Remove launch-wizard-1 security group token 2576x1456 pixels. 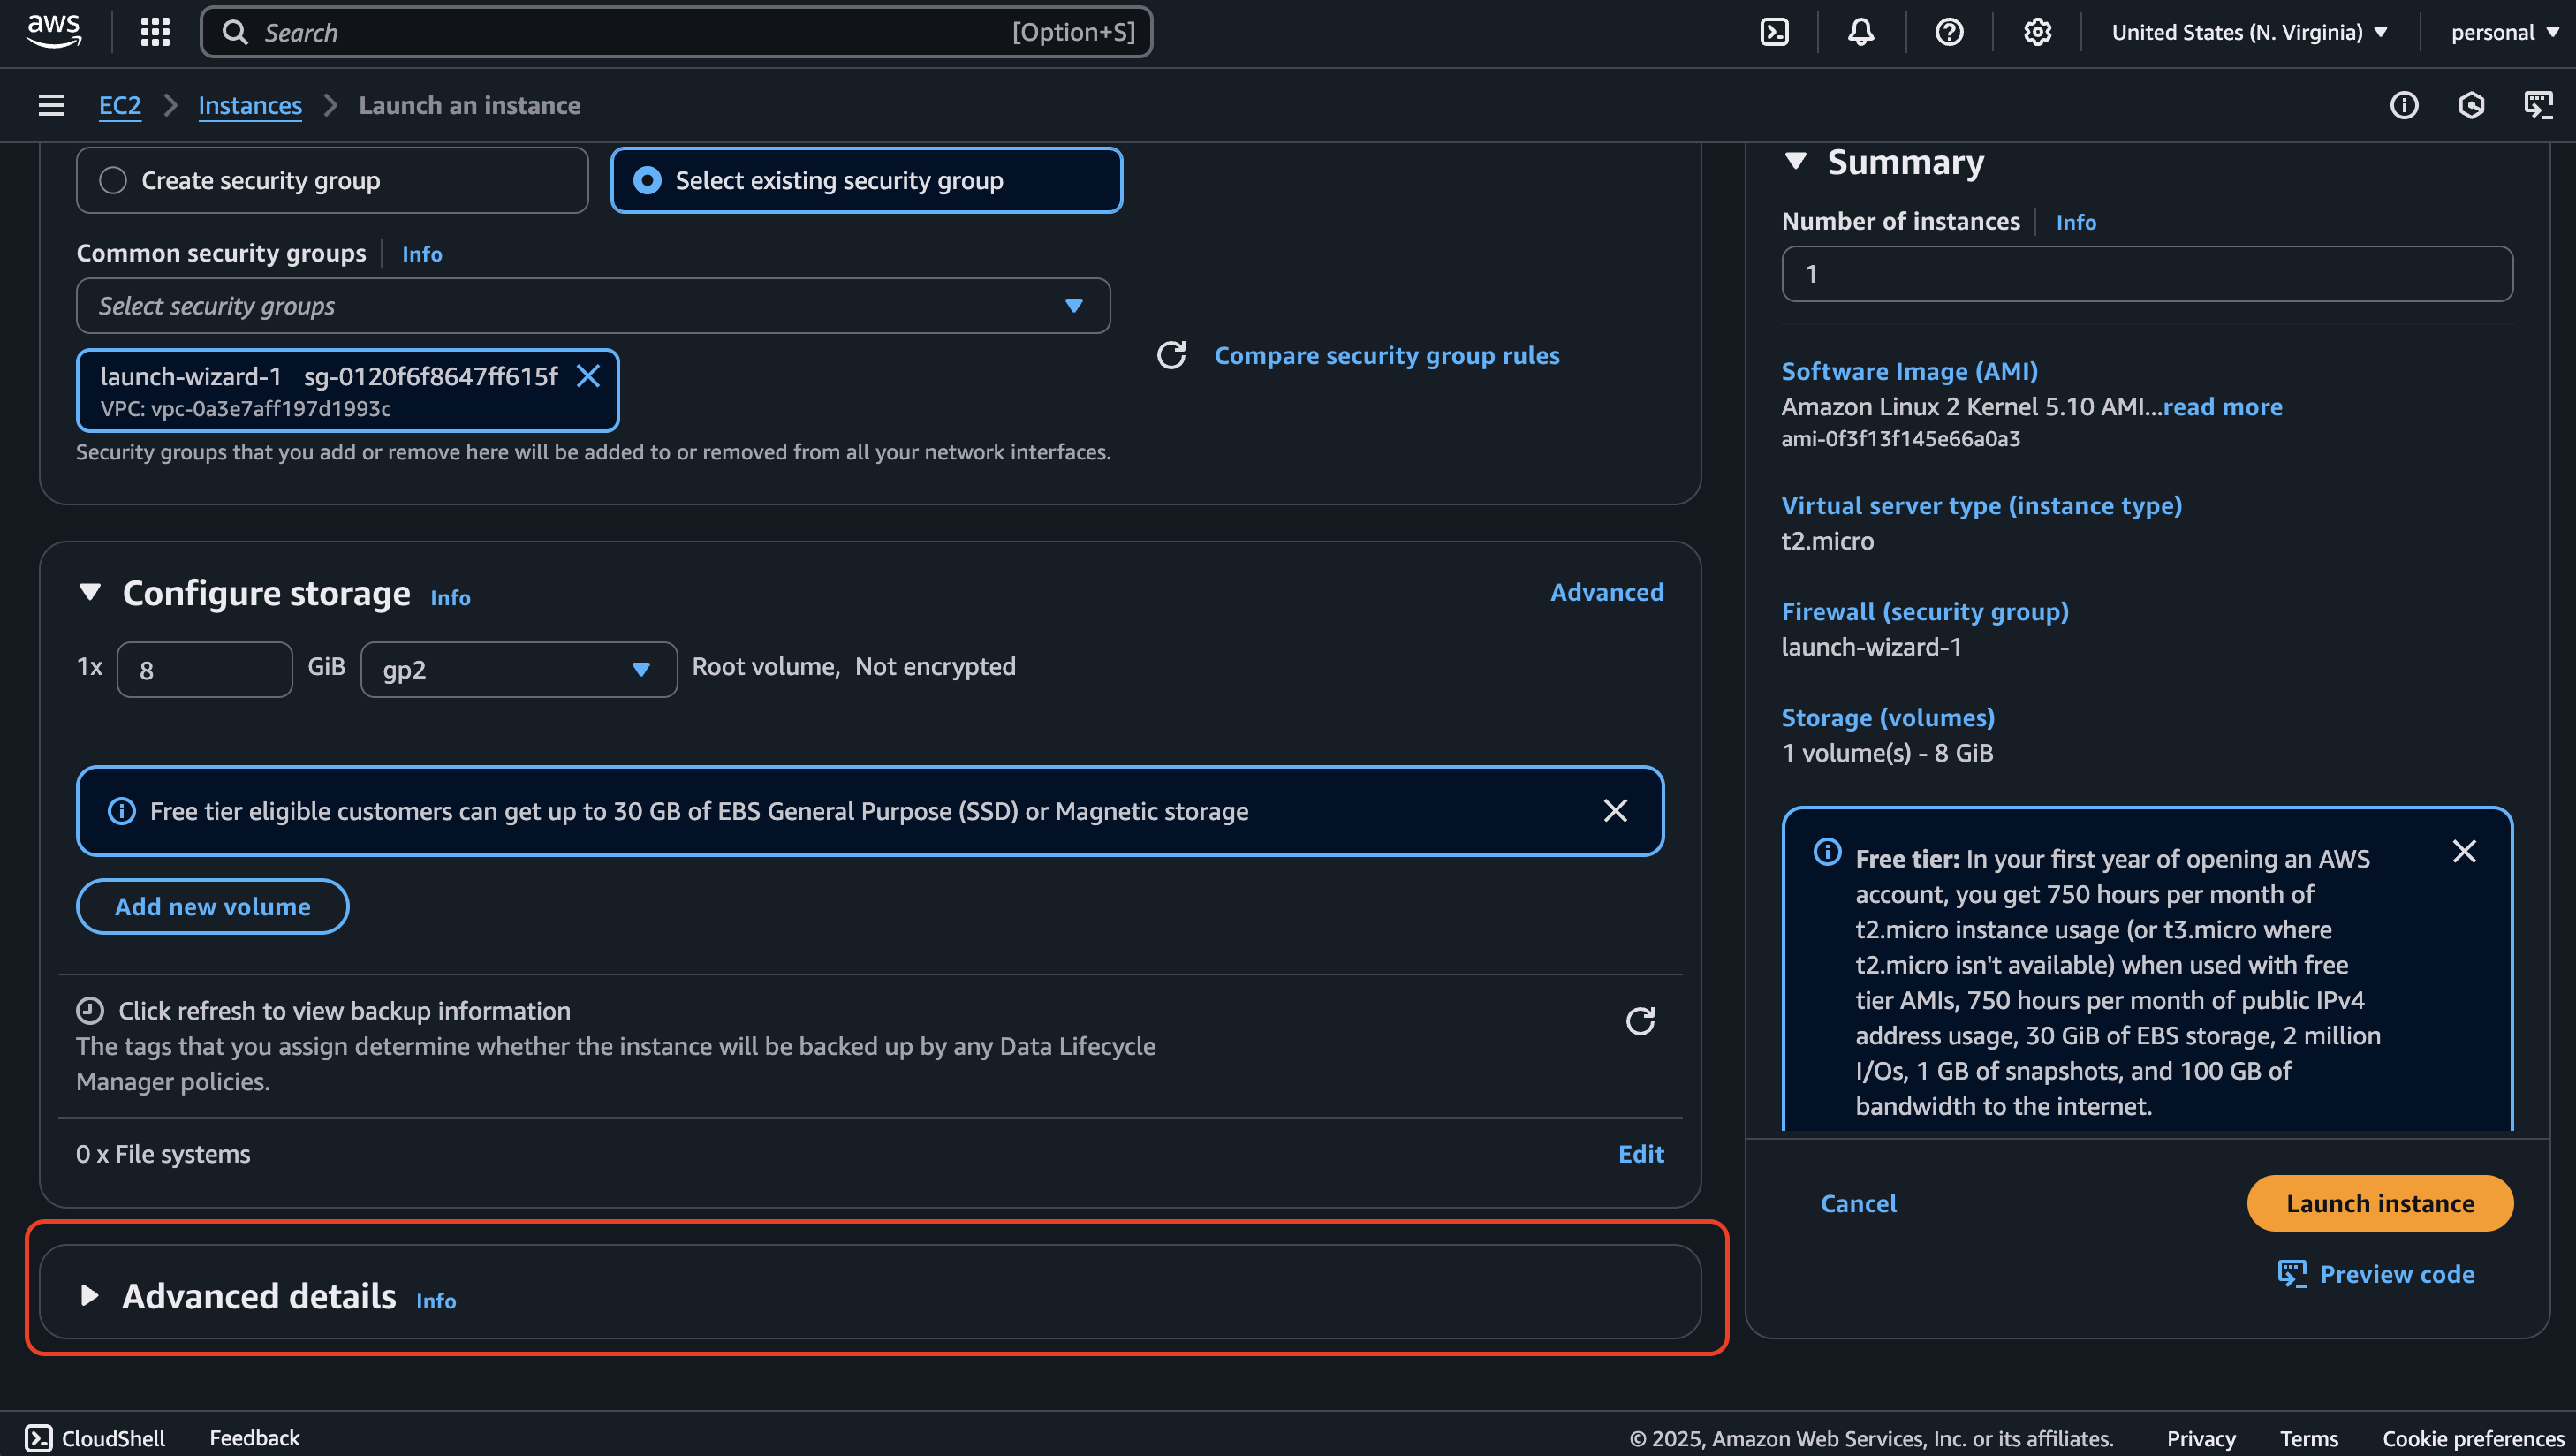tap(588, 376)
